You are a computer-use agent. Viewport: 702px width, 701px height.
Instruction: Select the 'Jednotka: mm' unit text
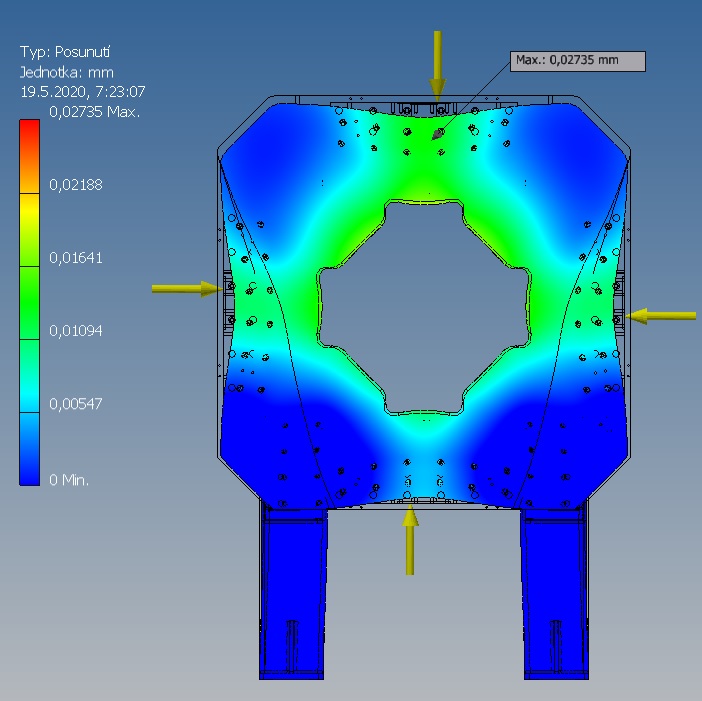tap(67, 73)
